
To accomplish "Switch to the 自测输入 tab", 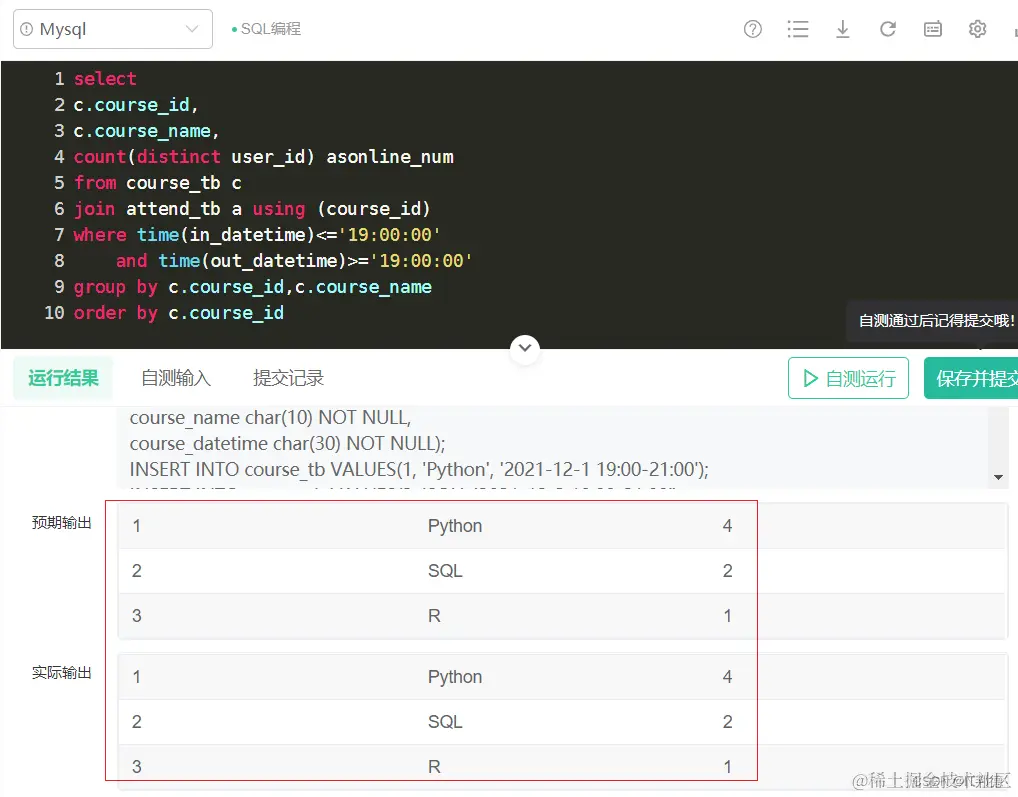I will [x=176, y=378].
